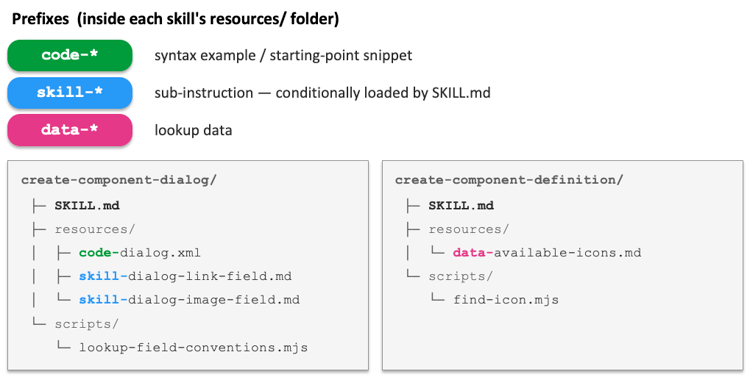
Task: Select scripts/ under create-component-definition
Action: click(x=461, y=276)
